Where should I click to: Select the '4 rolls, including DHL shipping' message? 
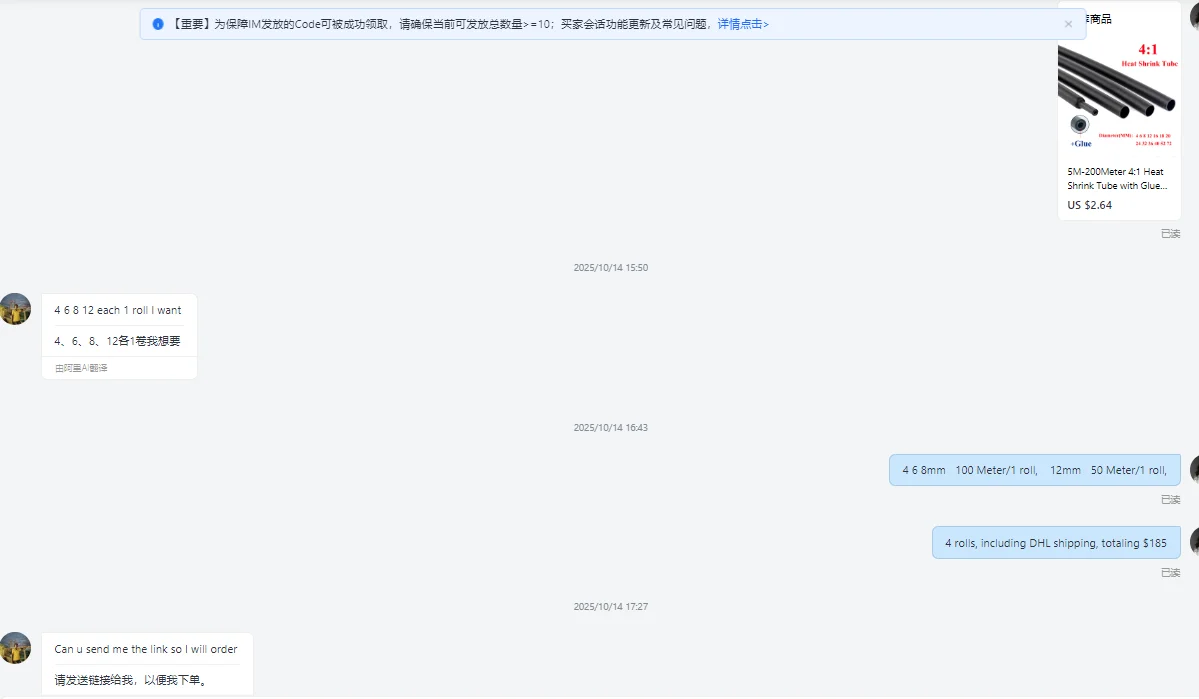click(x=1056, y=543)
